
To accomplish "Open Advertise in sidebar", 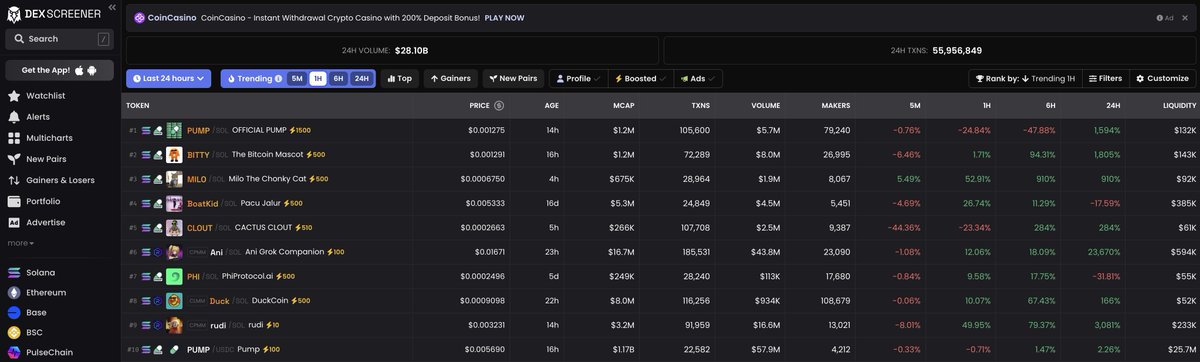I will pos(37,222).
